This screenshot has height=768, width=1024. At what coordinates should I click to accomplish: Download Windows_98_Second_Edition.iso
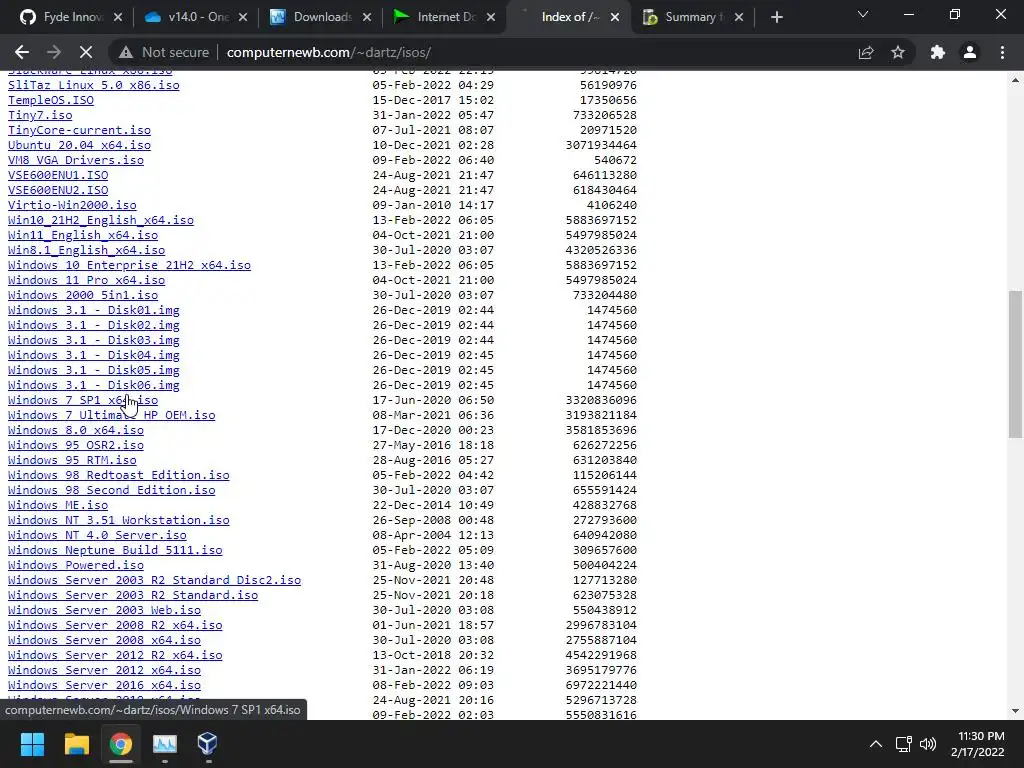pyautogui.click(x=112, y=490)
